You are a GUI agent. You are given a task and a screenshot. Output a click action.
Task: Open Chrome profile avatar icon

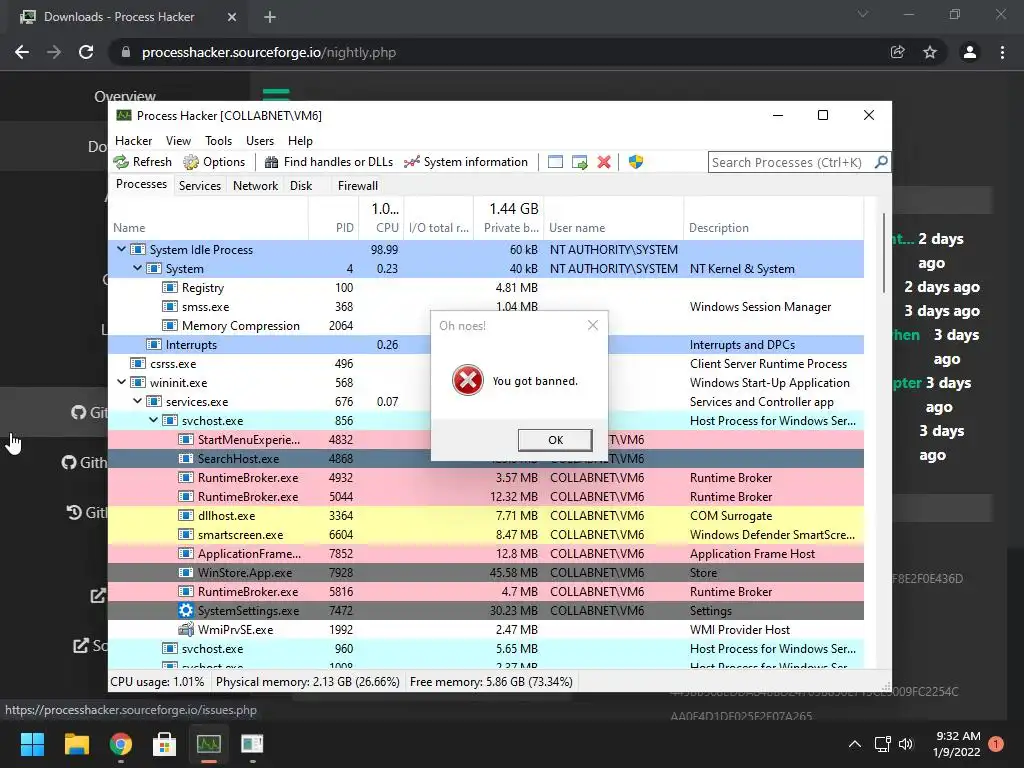coord(970,52)
